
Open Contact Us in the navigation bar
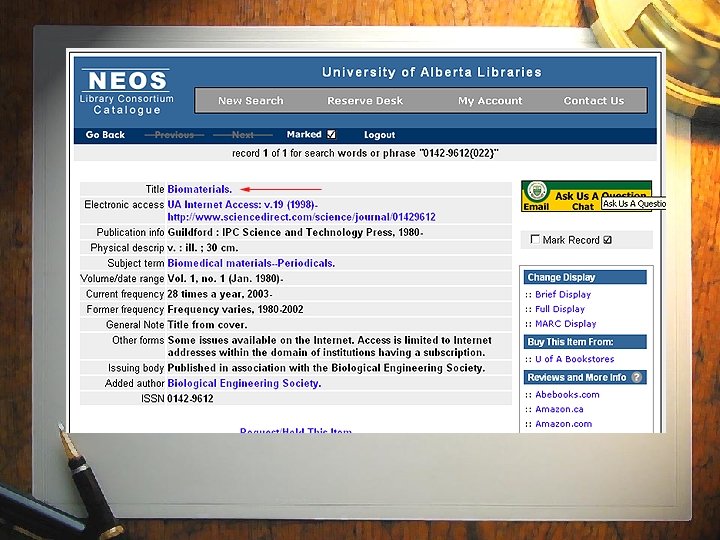594,101
